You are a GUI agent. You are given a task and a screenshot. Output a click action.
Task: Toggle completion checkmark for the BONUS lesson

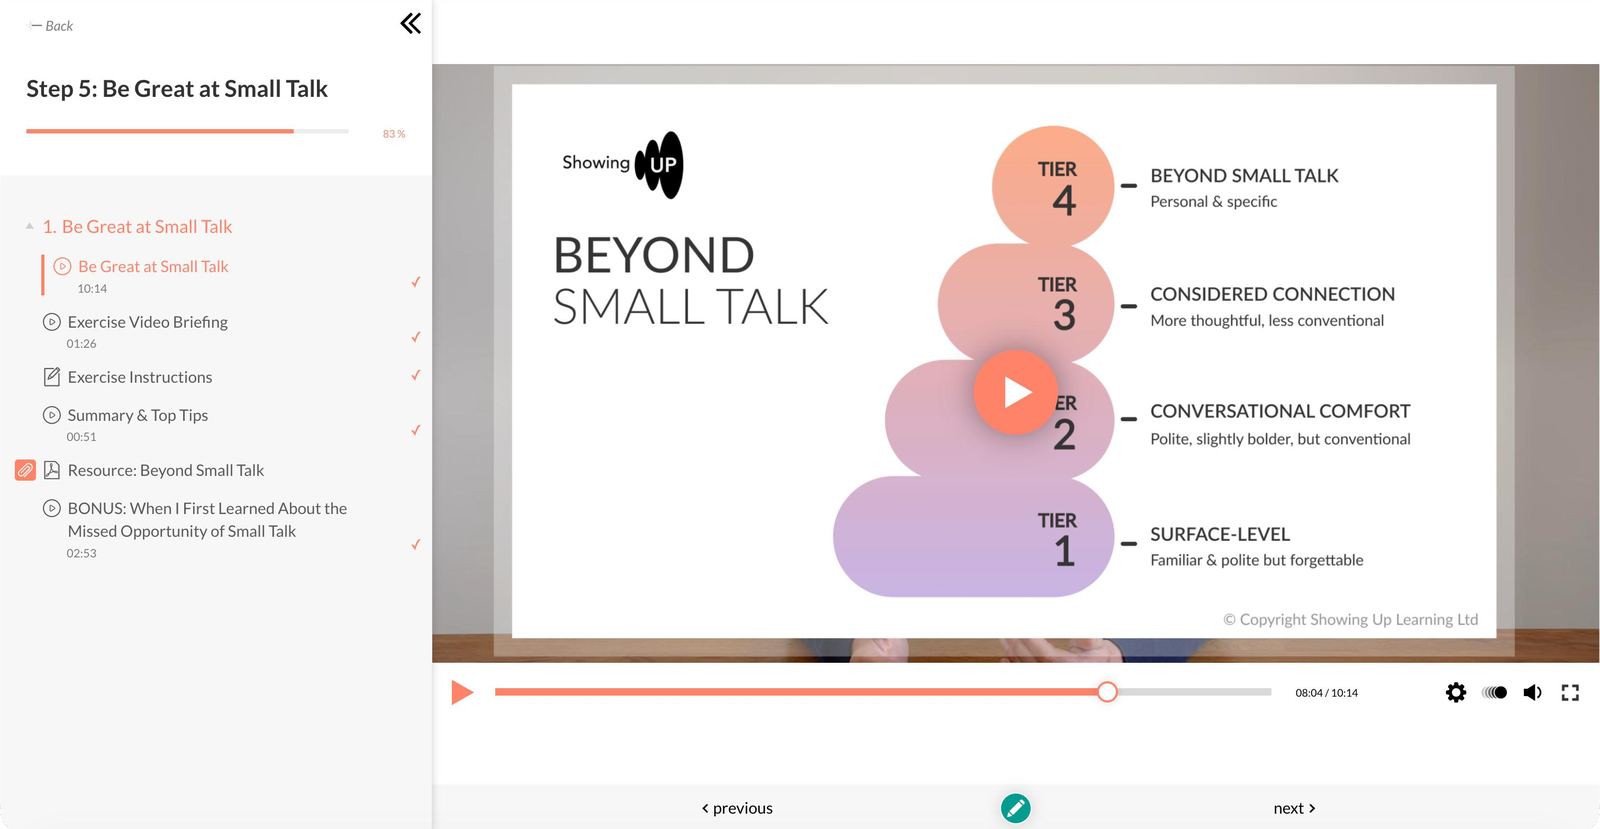(415, 545)
